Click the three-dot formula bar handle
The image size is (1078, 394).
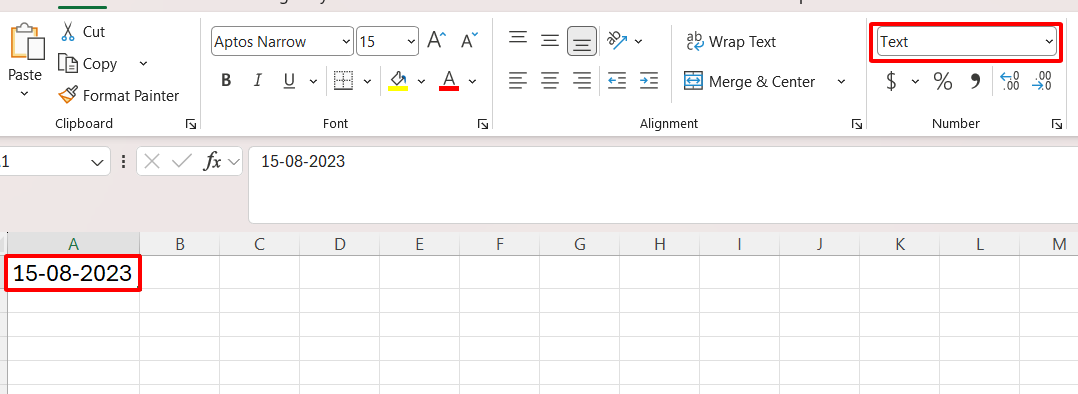point(123,162)
